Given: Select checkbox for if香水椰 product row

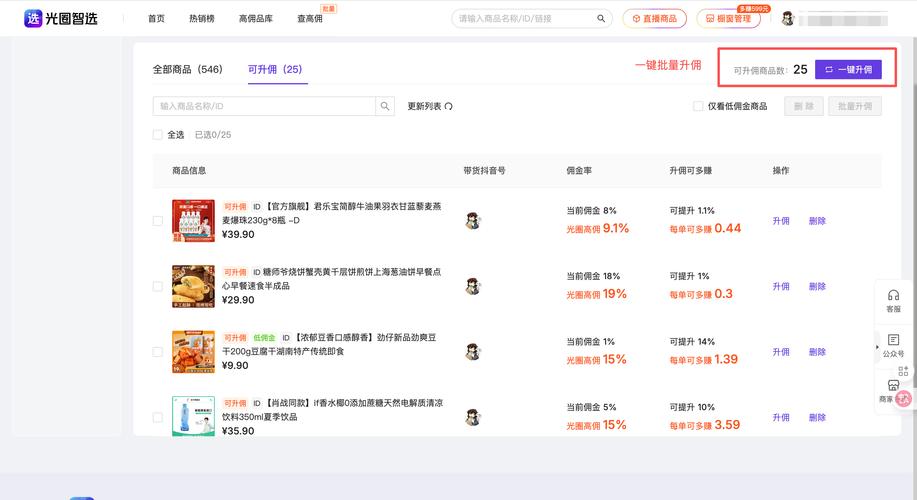Looking at the screenshot, I should [157, 418].
